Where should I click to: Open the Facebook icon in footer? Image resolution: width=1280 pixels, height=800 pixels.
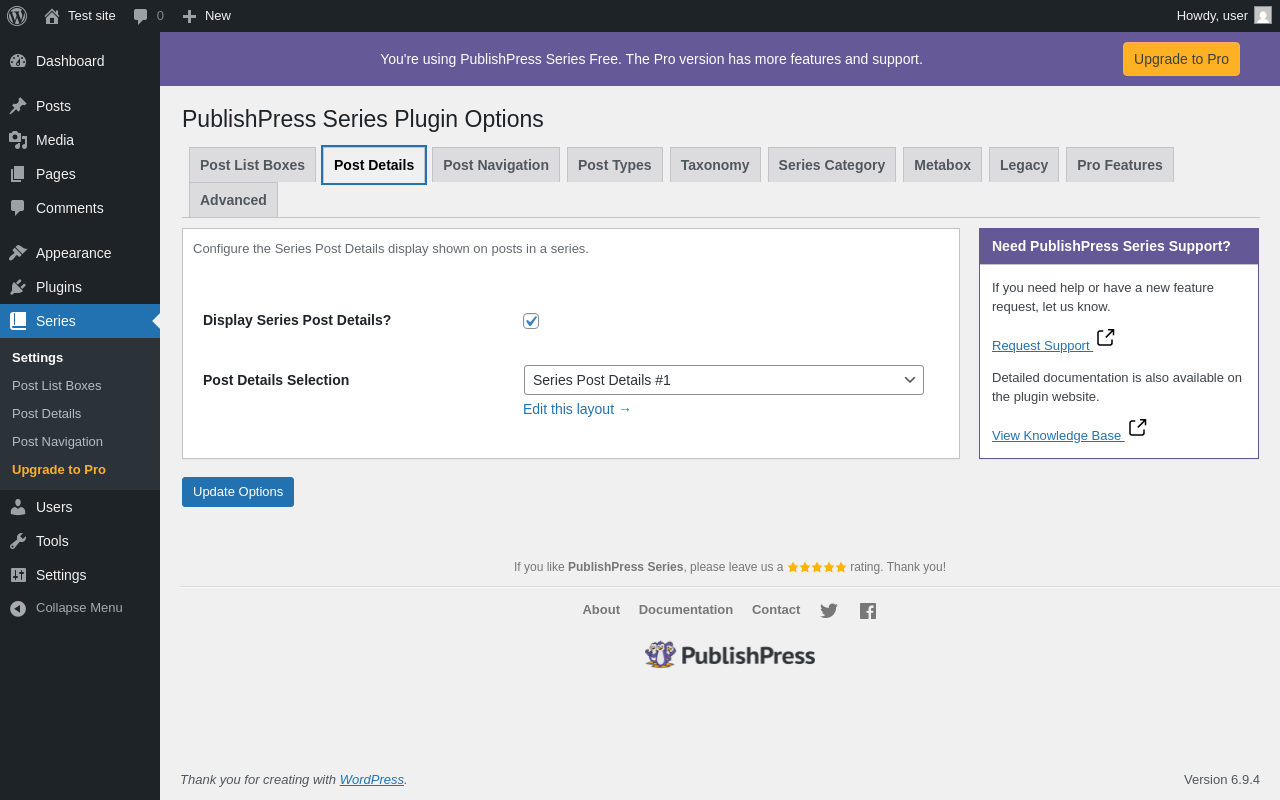pos(868,611)
